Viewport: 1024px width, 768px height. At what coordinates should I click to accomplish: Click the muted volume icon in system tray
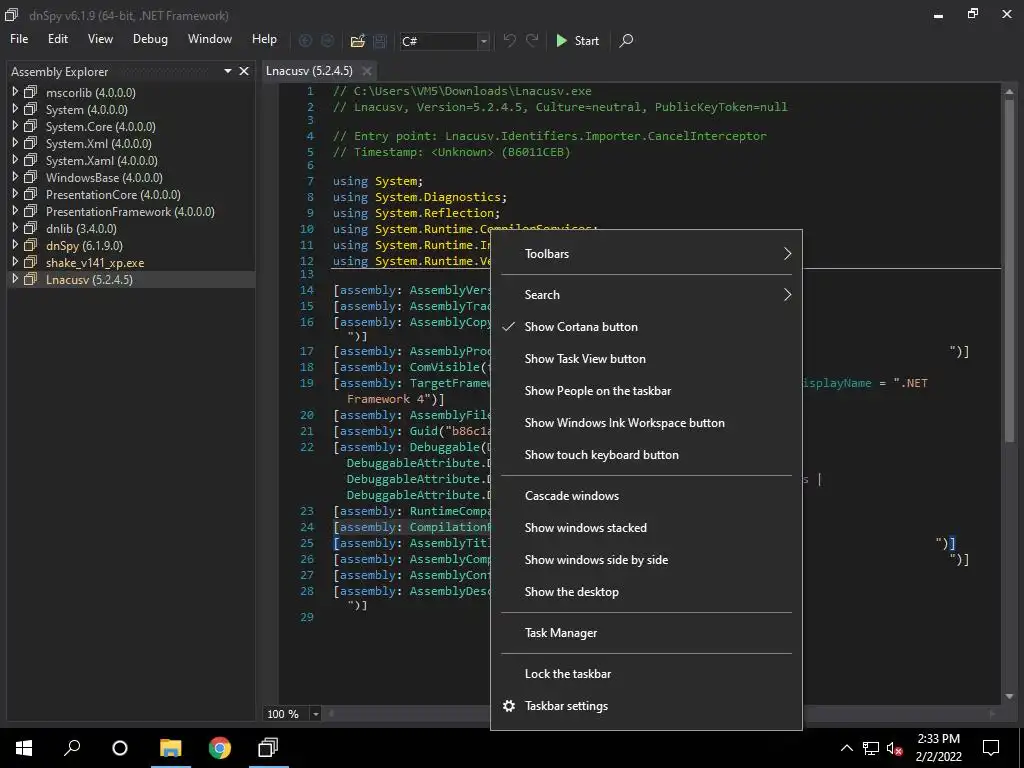pos(895,748)
